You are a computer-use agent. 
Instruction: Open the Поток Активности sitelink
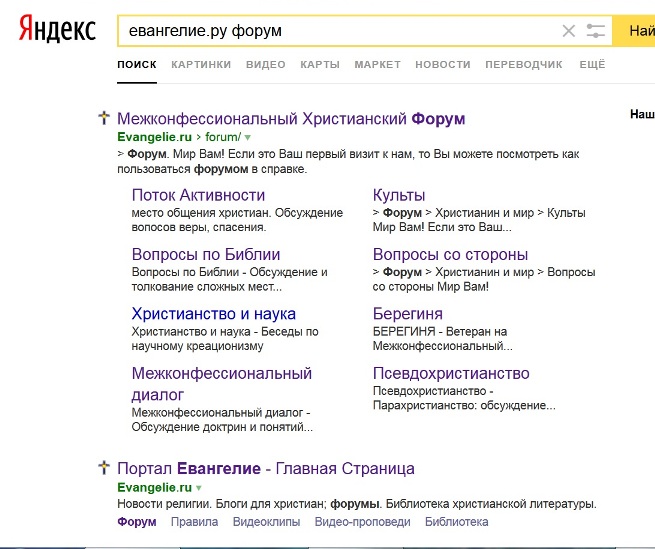pos(198,195)
